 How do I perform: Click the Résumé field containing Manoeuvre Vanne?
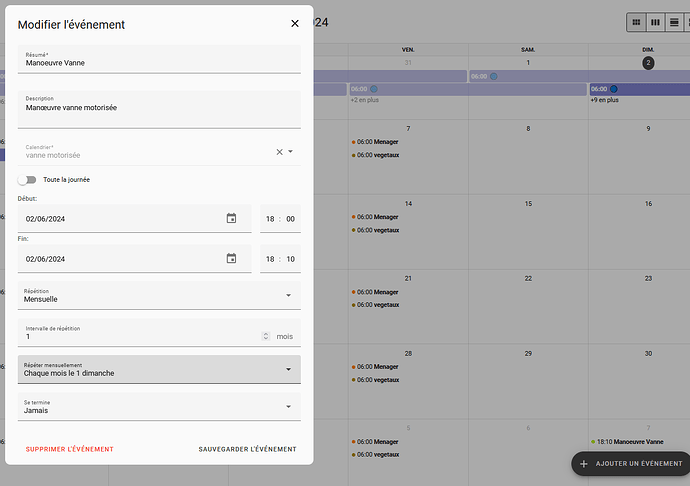pos(159,60)
